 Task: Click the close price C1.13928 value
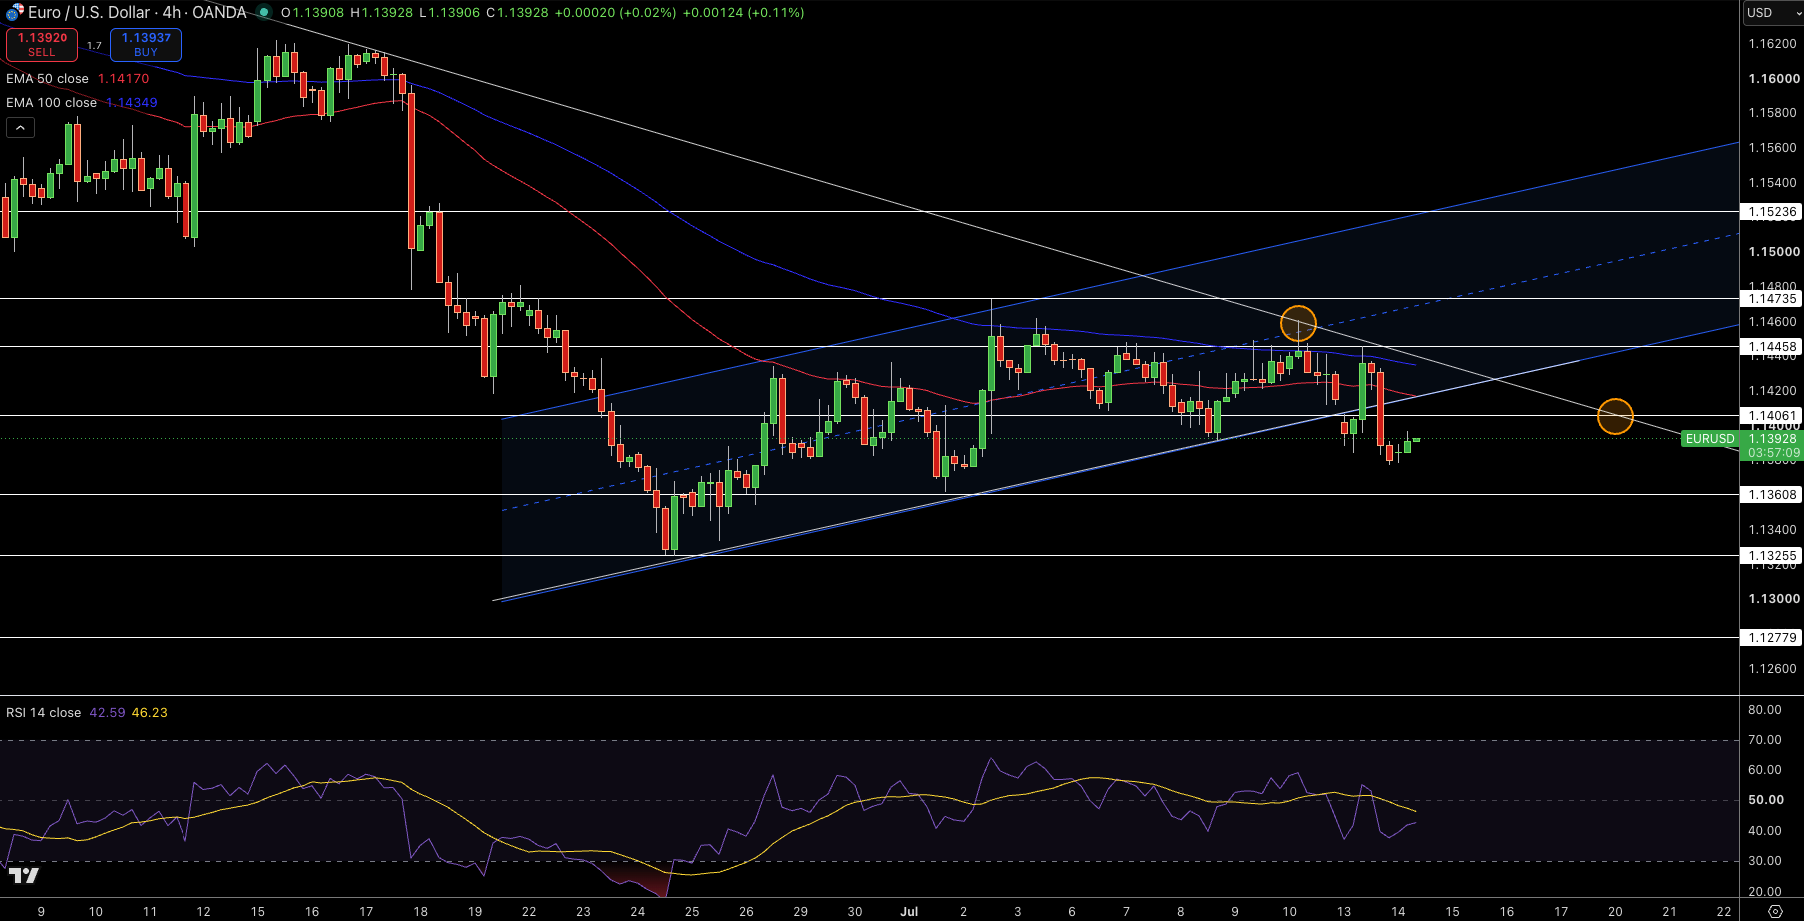coord(517,13)
